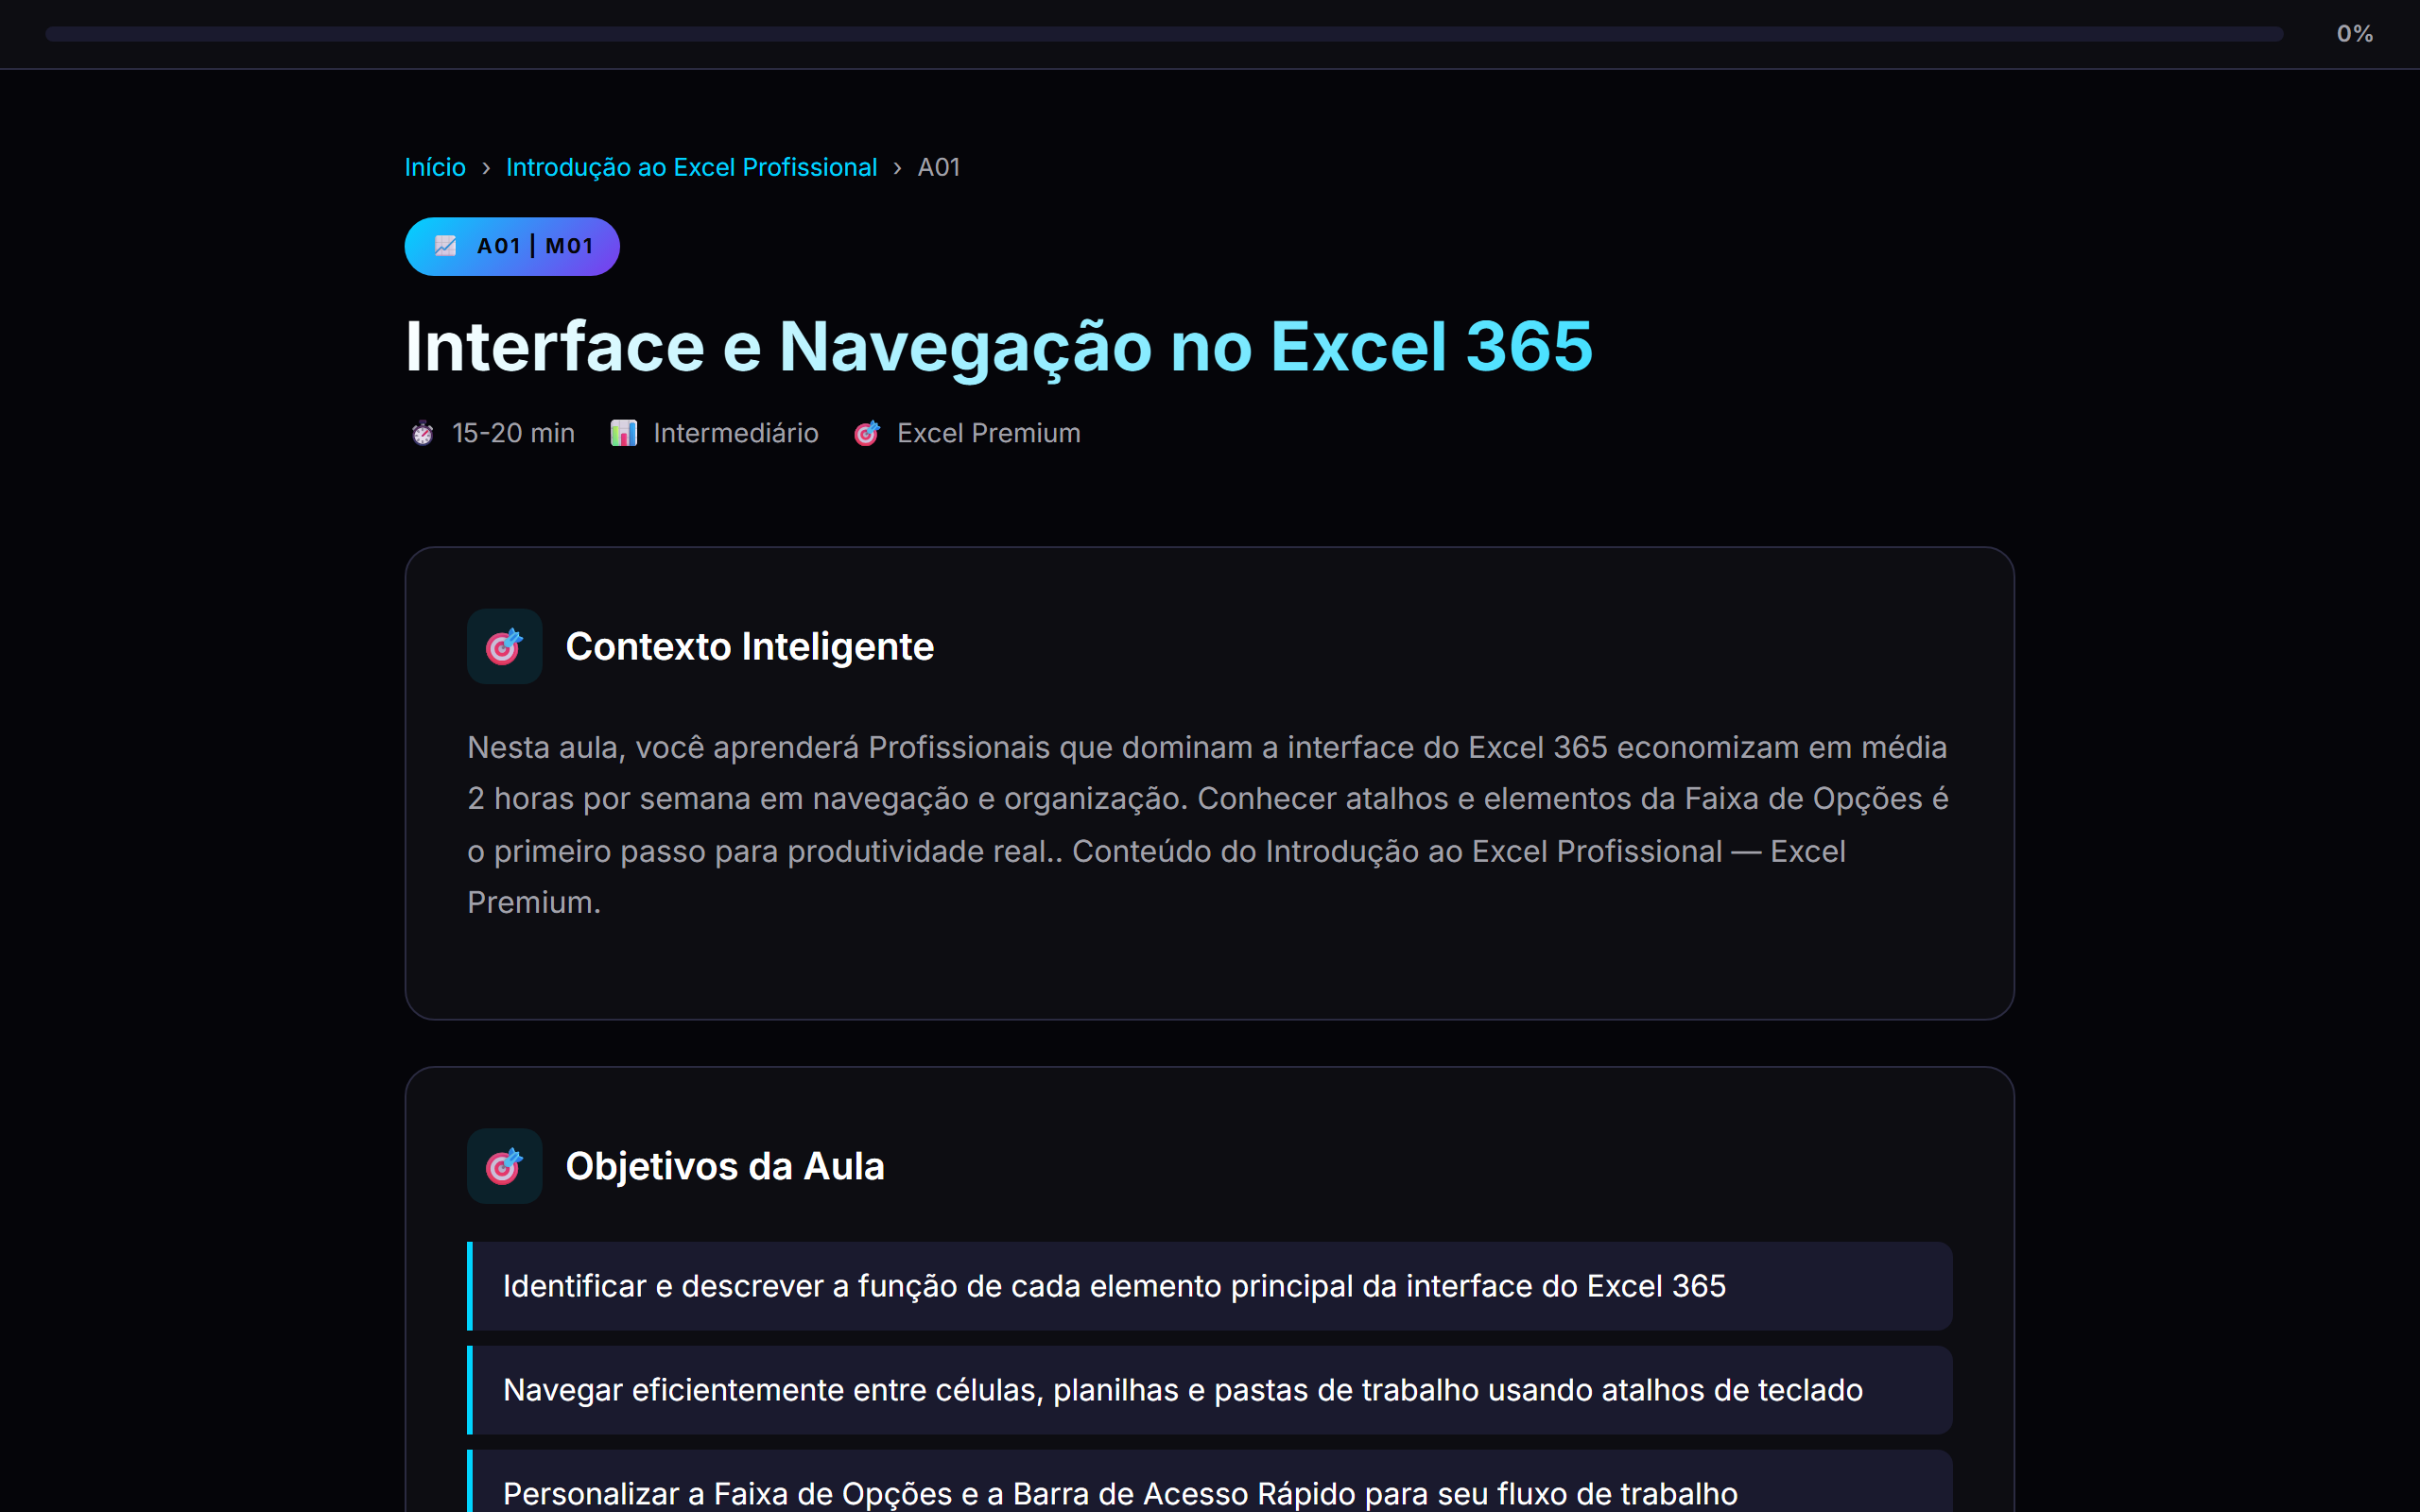Screen dimensions: 2420x1512
Task: Click the A01 breadcrumb text
Action: tap(938, 167)
